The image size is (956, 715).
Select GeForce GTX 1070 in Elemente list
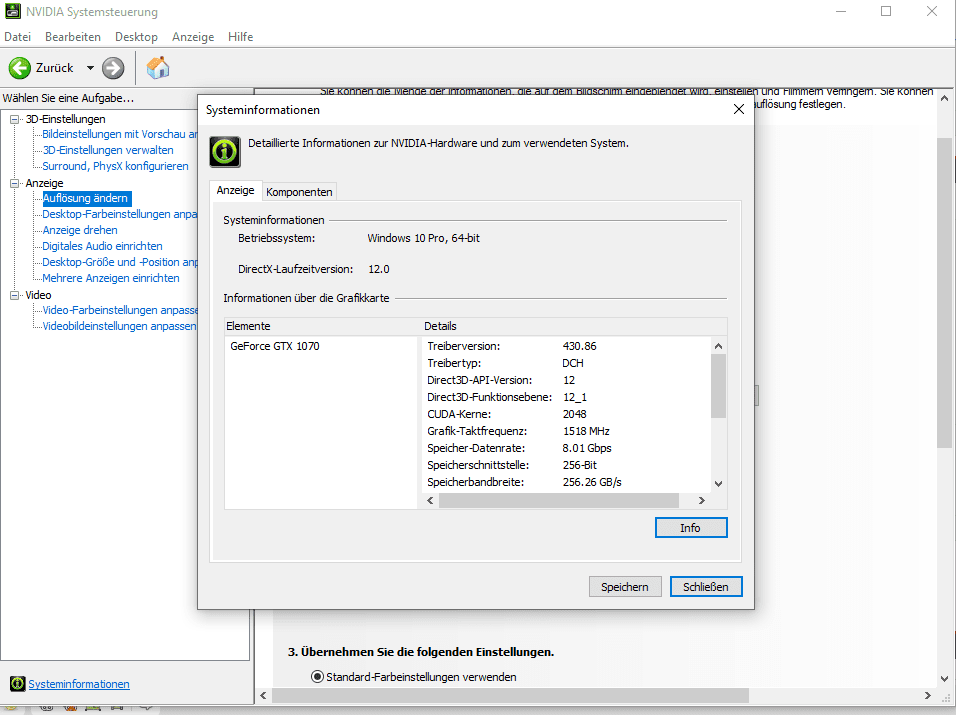tap(275, 346)
